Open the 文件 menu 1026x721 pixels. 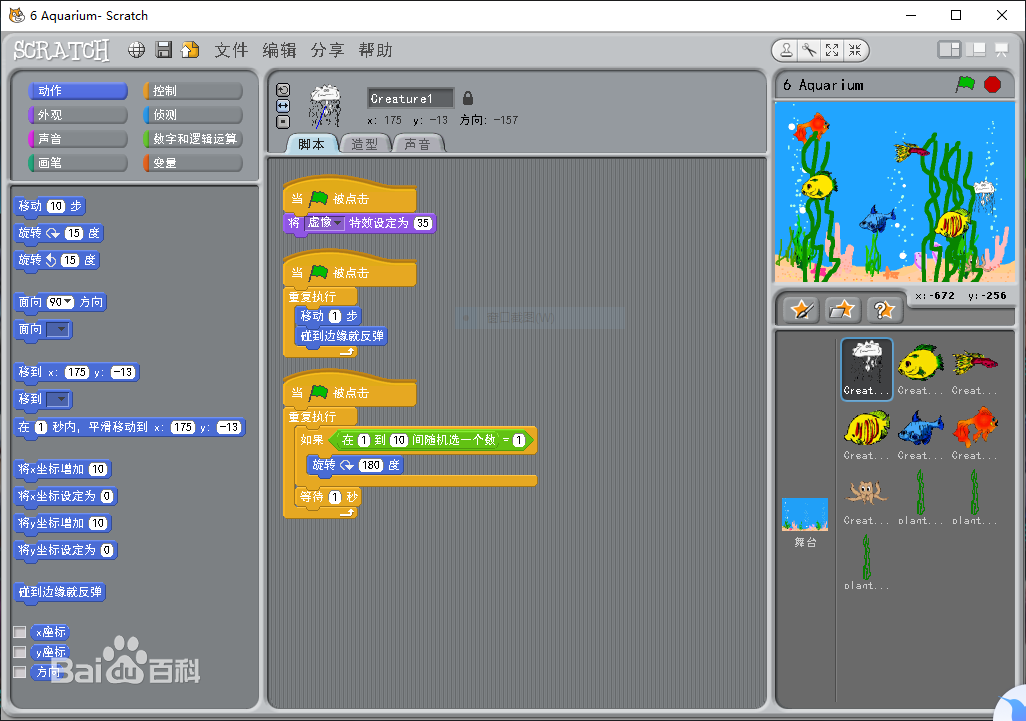point(232,50)
